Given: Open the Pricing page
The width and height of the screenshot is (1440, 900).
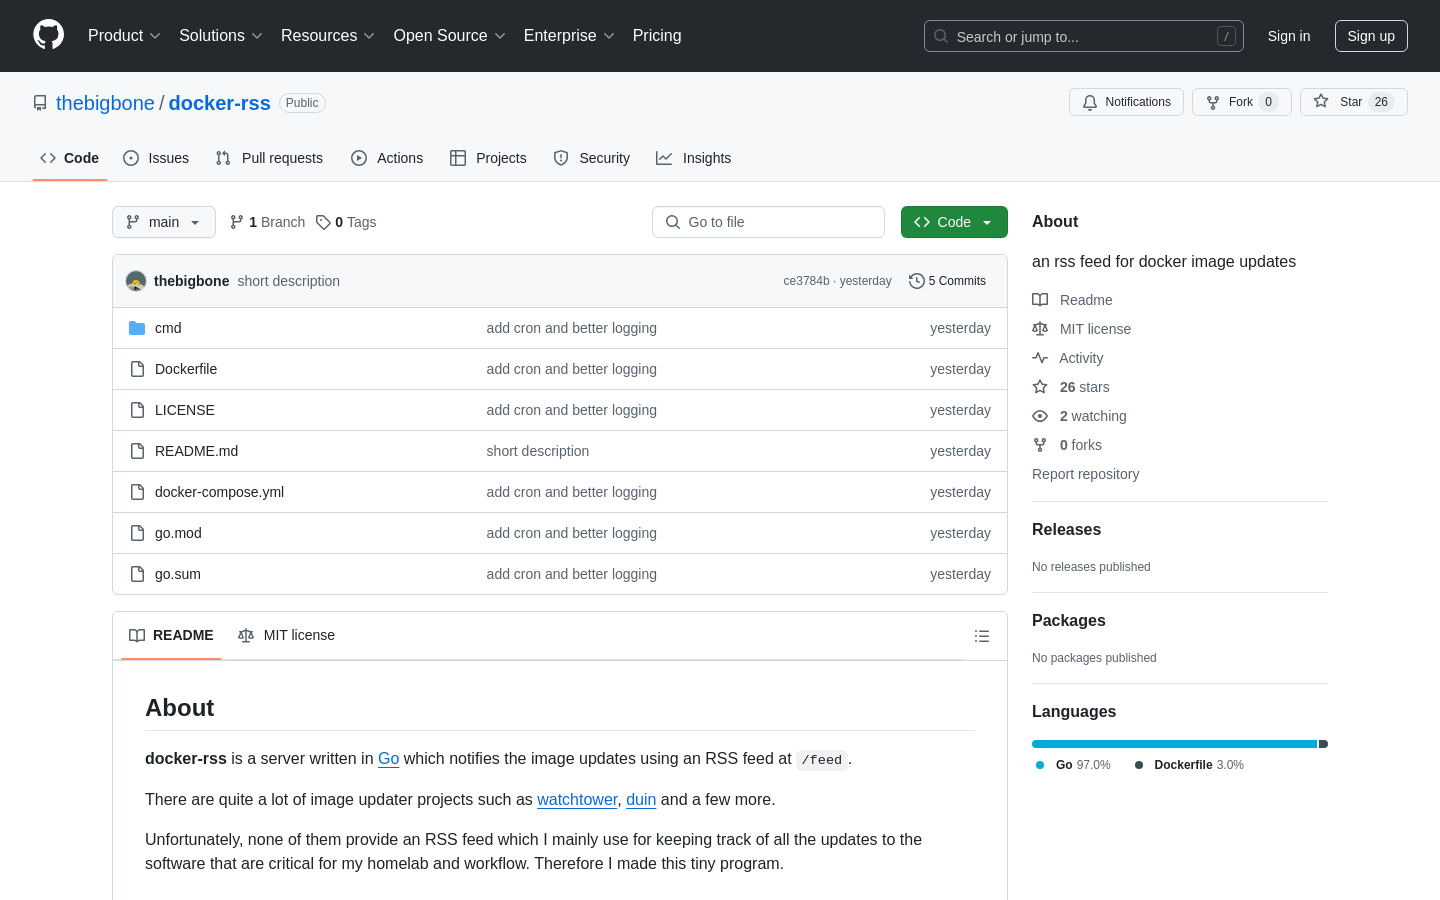Looking at the screenshot, I should coord(657,36).
